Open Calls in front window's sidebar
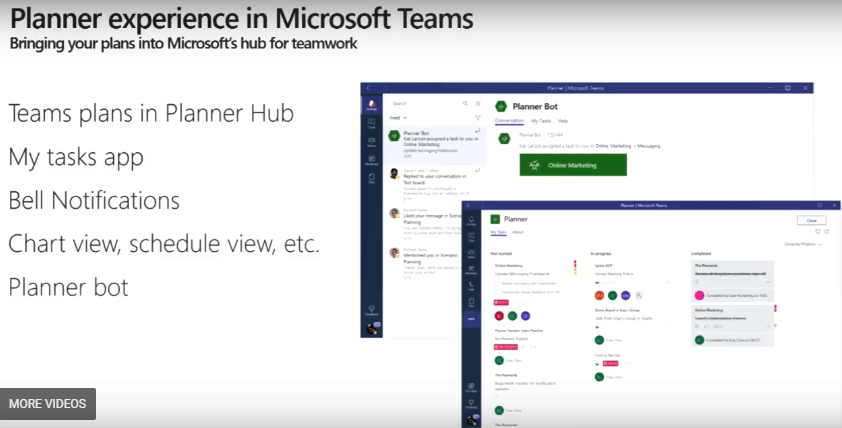This screenshot has width=842, height=428. (x=471, y=286)
